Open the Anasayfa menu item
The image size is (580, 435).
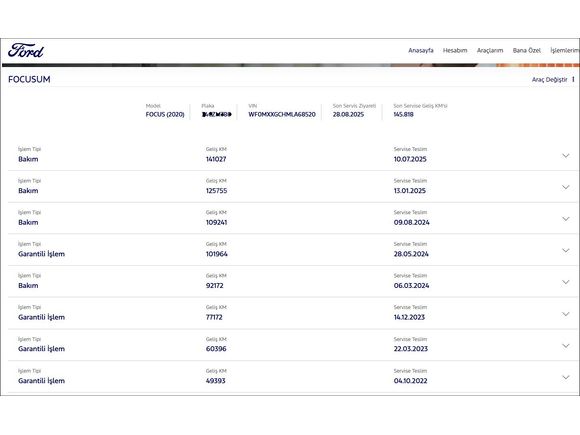click(x=421, y=50)
